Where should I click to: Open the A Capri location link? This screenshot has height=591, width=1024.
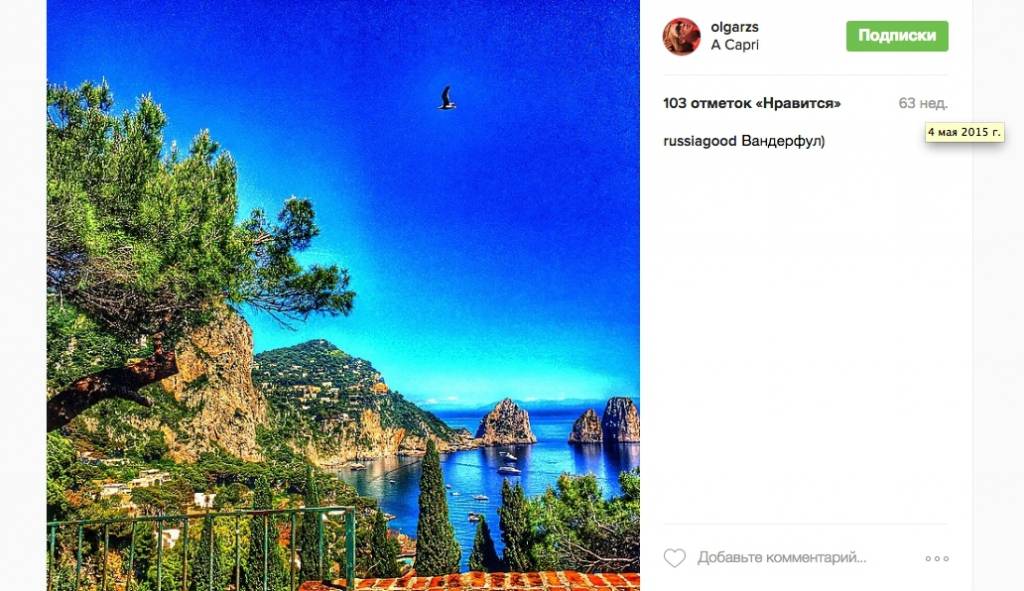tap(735, 45)
